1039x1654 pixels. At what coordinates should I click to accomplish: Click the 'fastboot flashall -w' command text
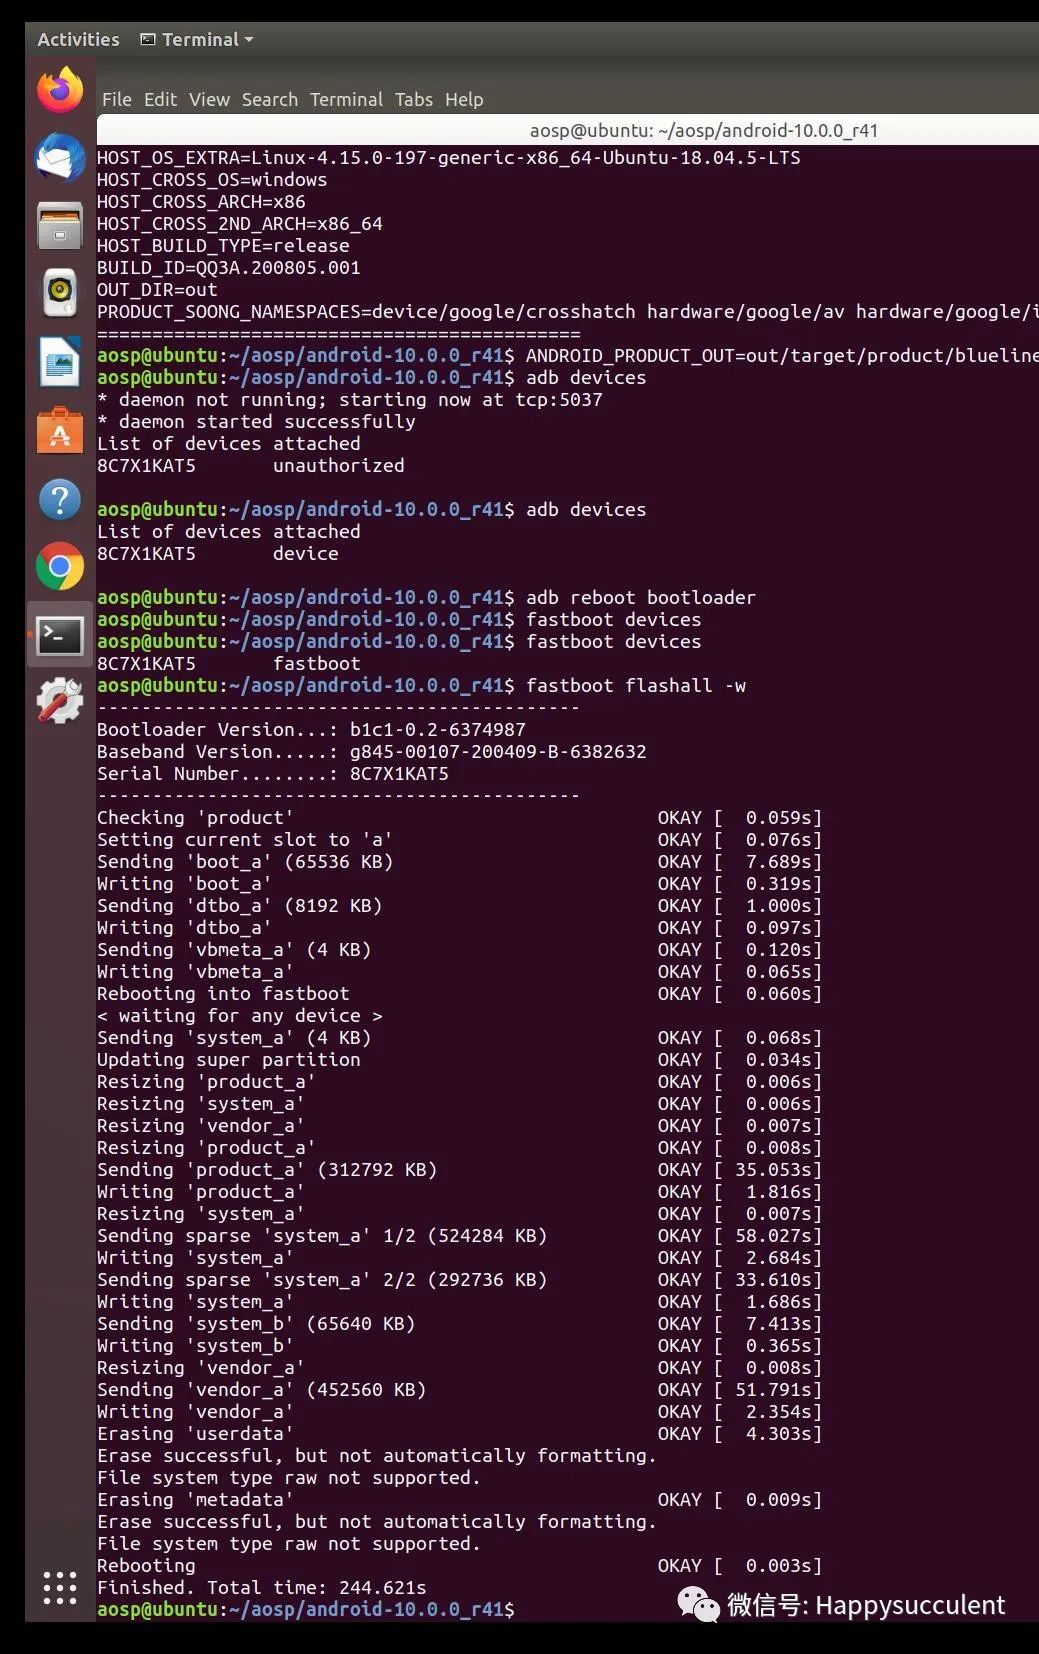point(636,686)
